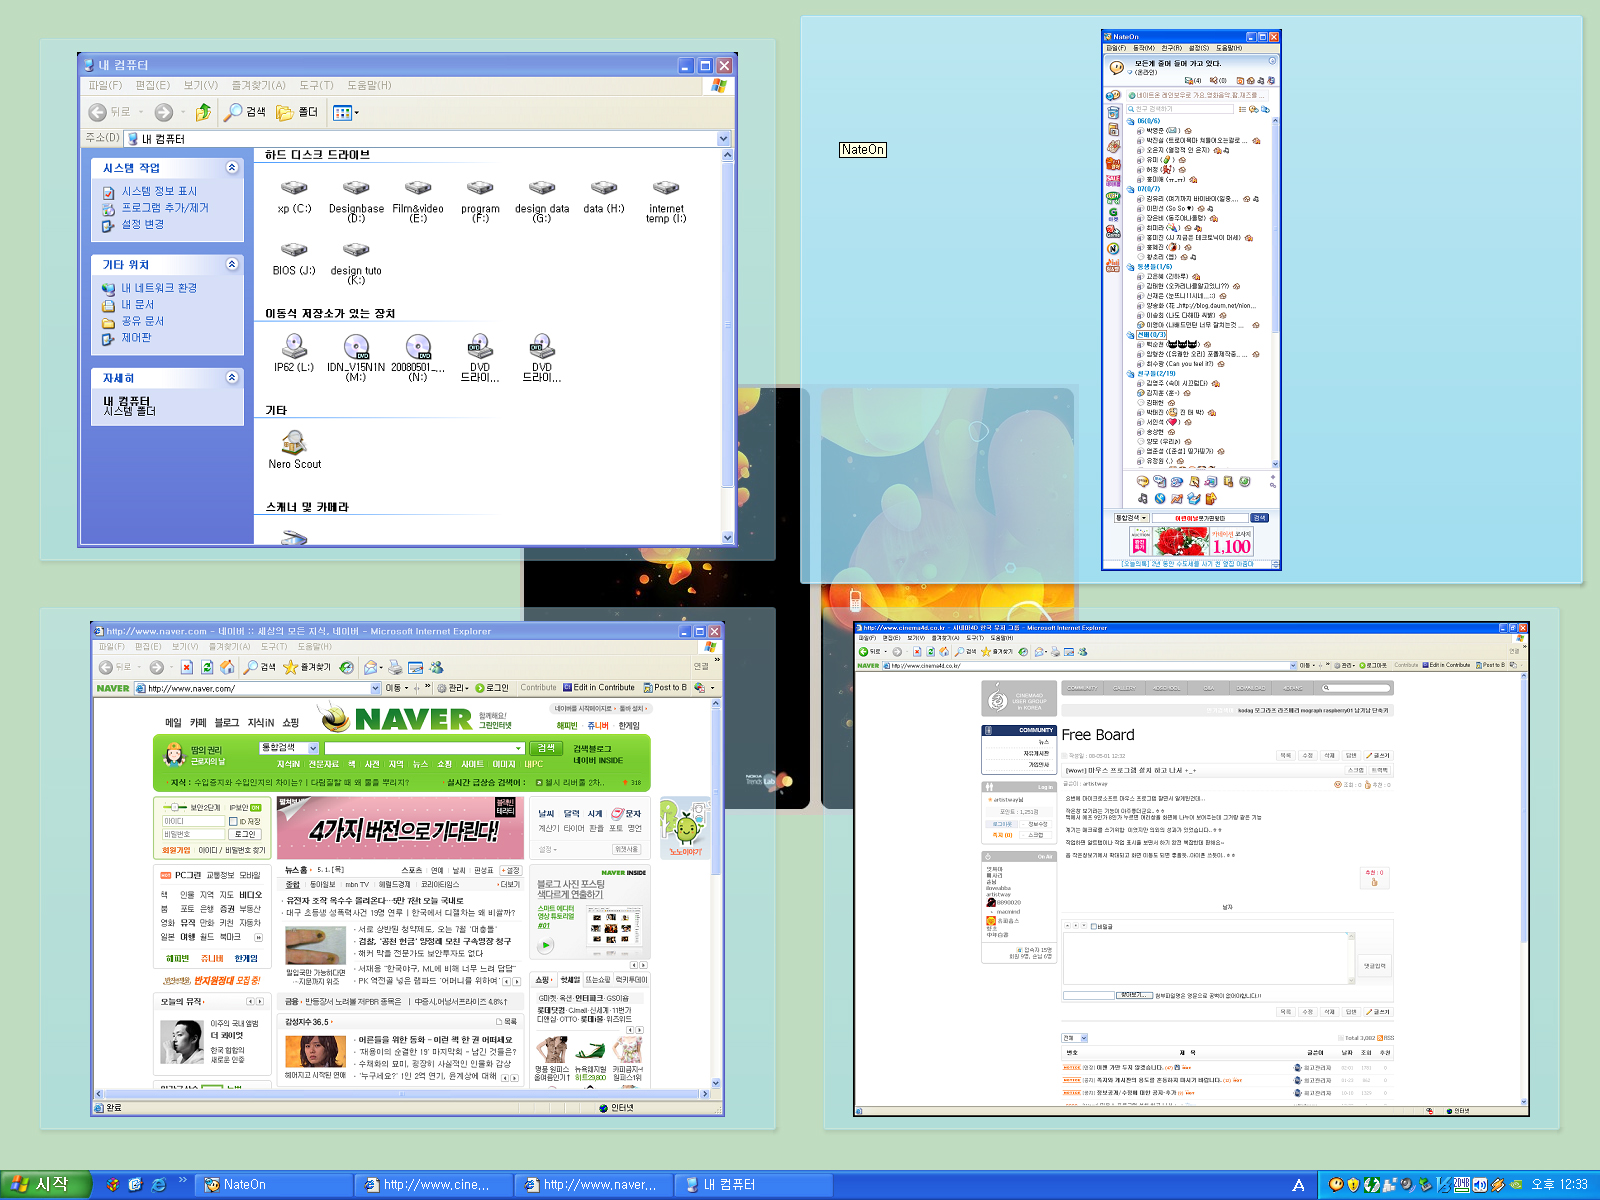
Task: Check the 비밀글 checkbox in Free Board comment
Action: click(1094, 926)
